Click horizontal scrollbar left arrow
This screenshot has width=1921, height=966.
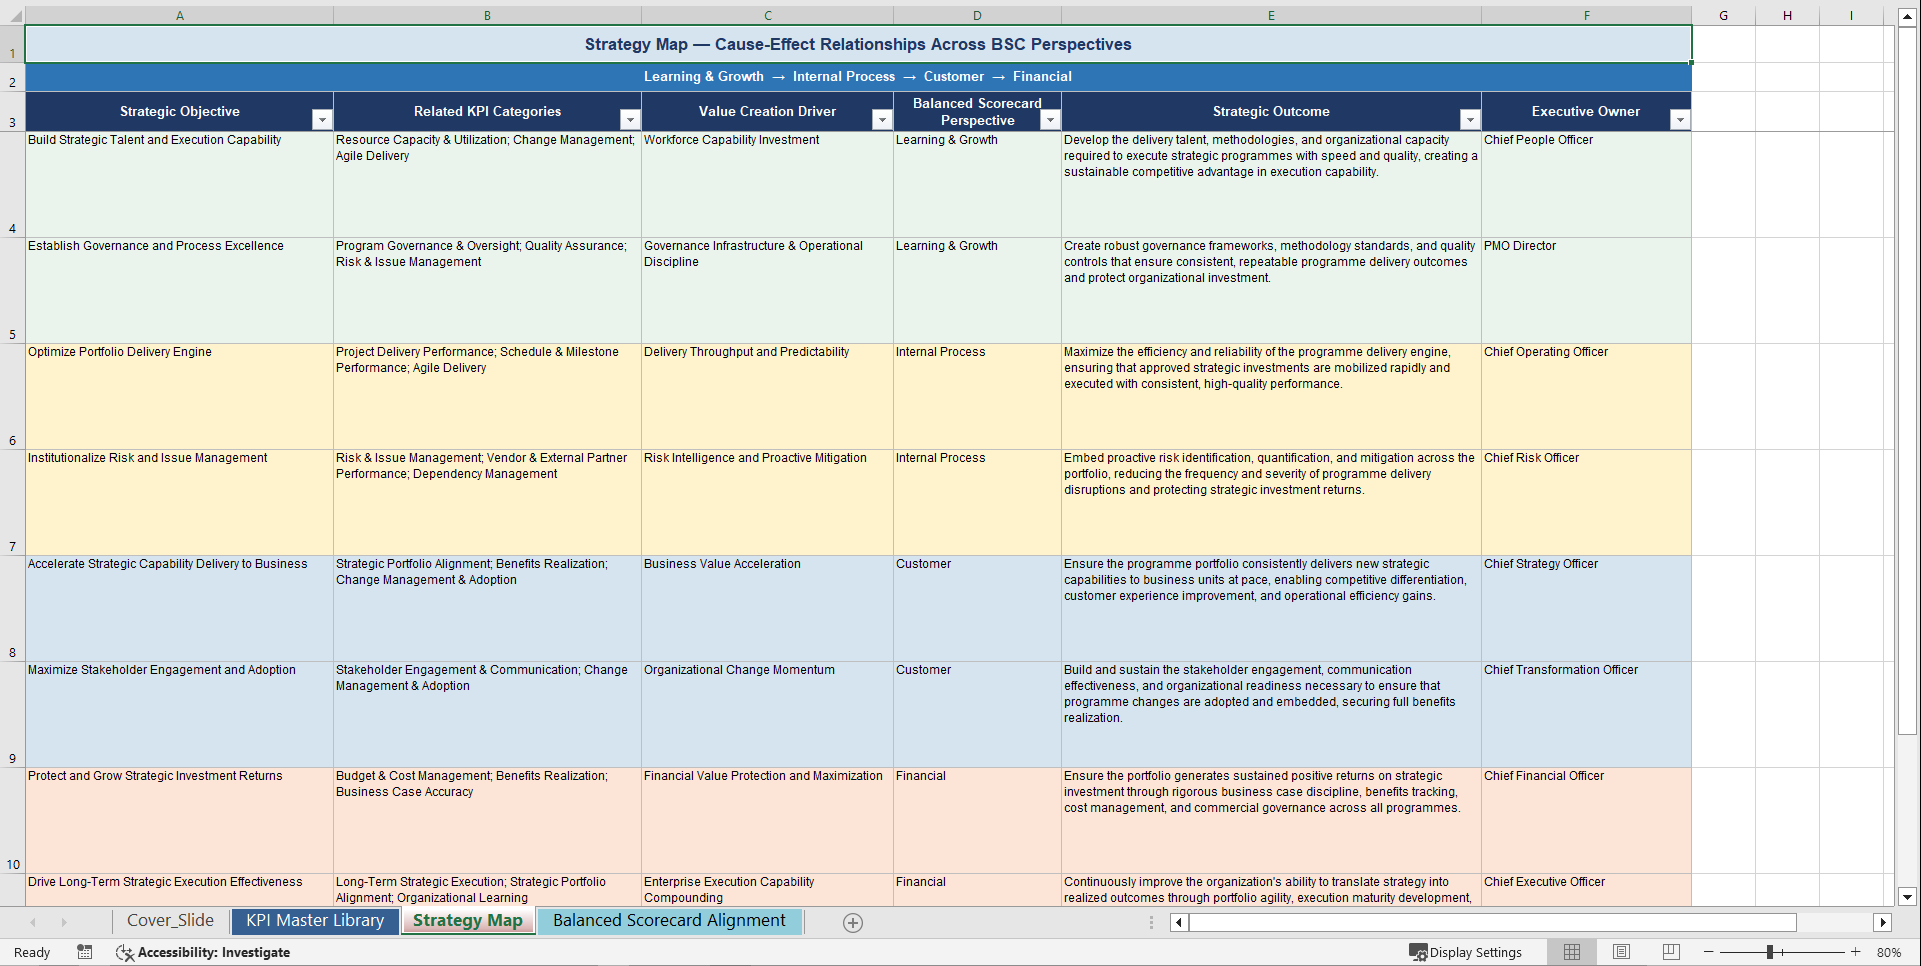[1179, 923]
